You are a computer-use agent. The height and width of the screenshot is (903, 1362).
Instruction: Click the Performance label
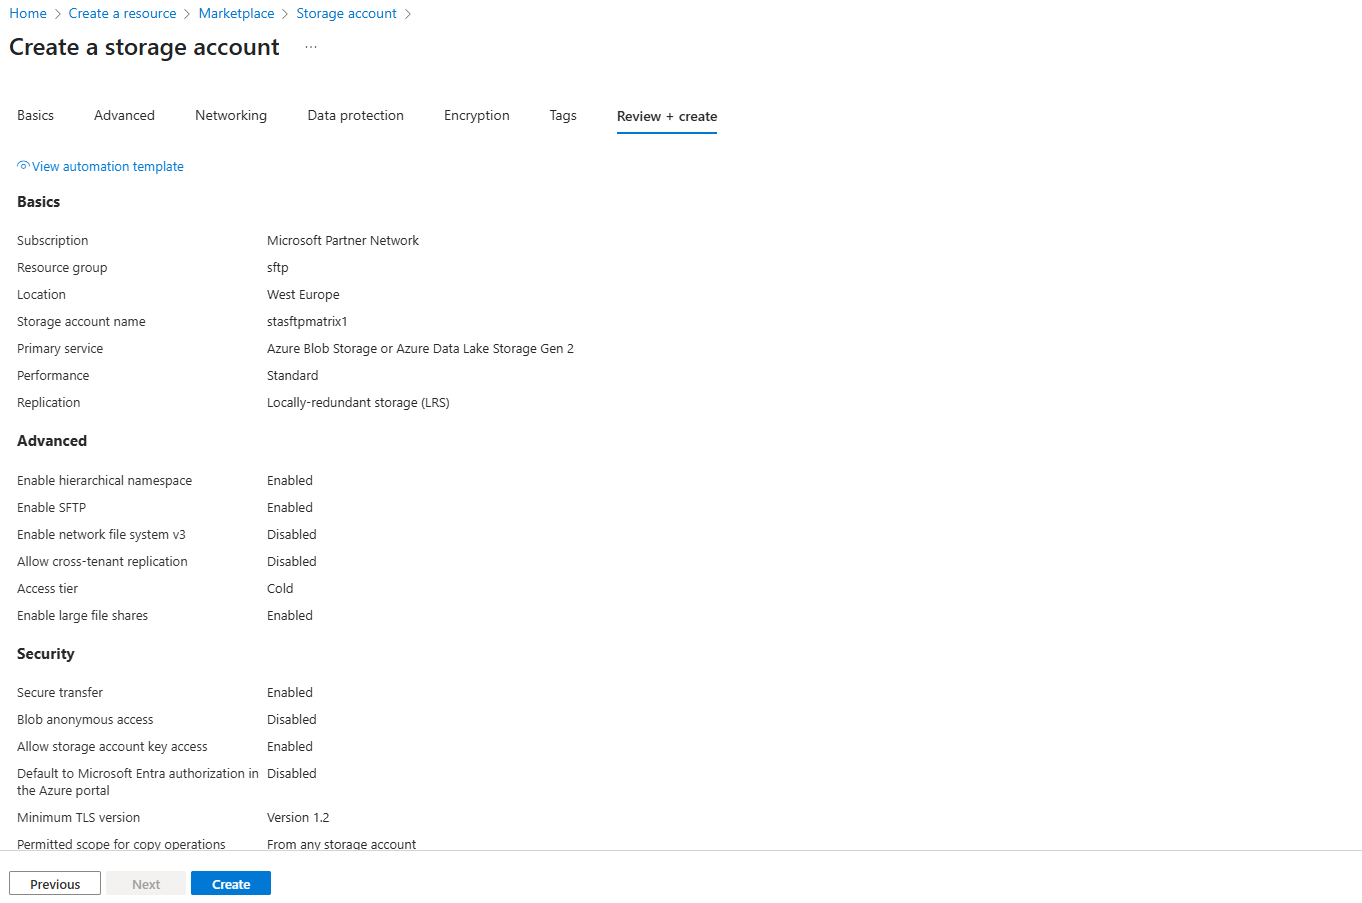click(53, 376)
